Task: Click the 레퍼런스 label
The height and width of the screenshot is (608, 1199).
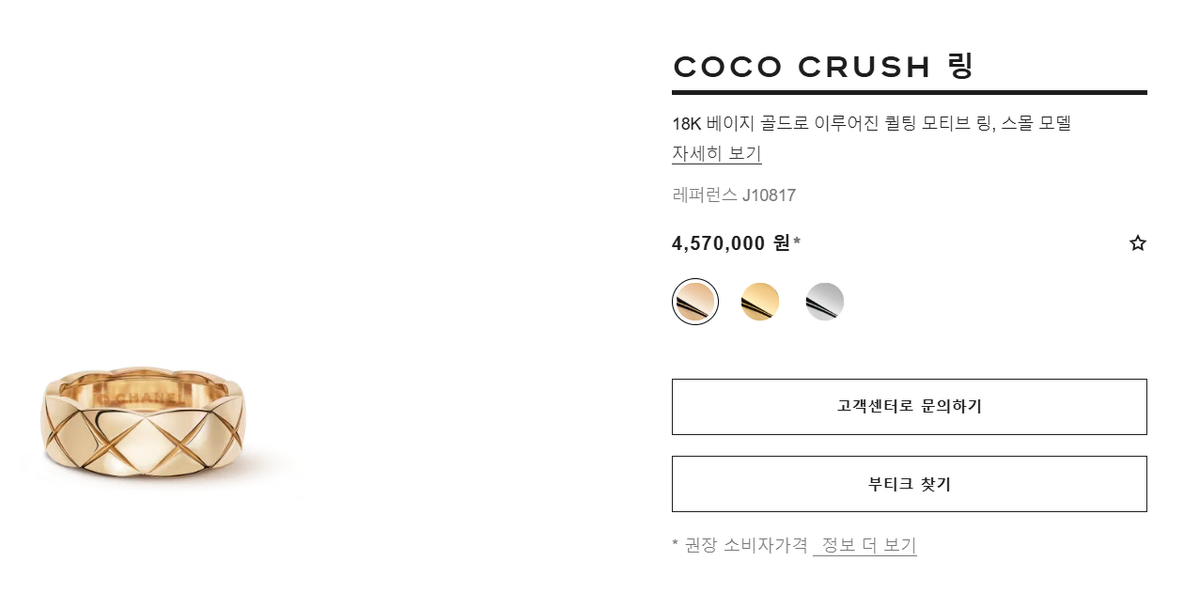Action: point(704,195)
